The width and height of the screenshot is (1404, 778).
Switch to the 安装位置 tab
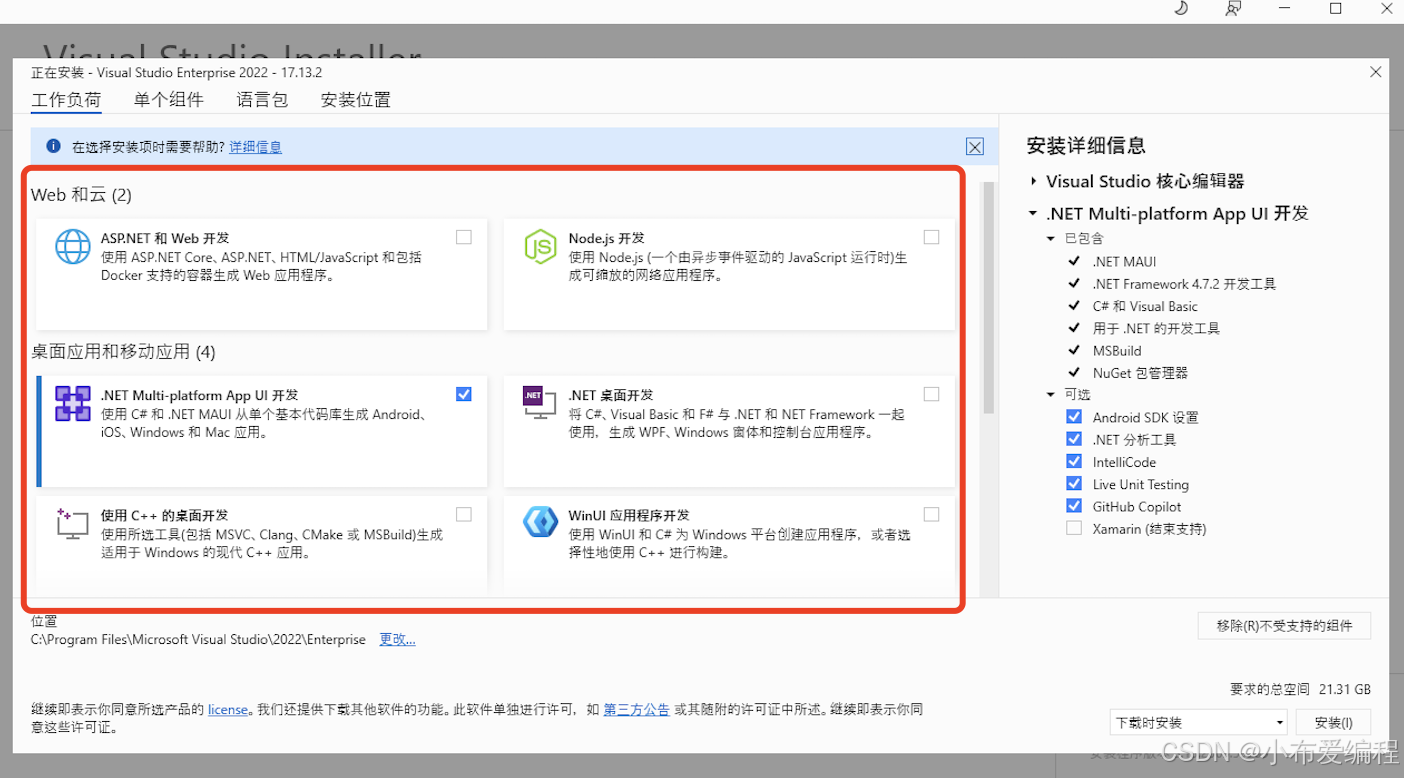pos(355,100)
